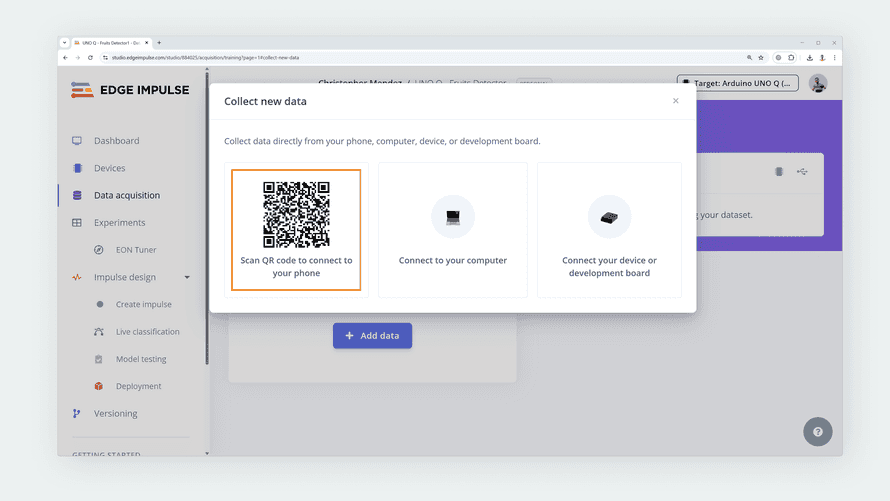This screenshot has height=501, width=890.
Task: Open Versioning page
Action: [x=115, y=414]
